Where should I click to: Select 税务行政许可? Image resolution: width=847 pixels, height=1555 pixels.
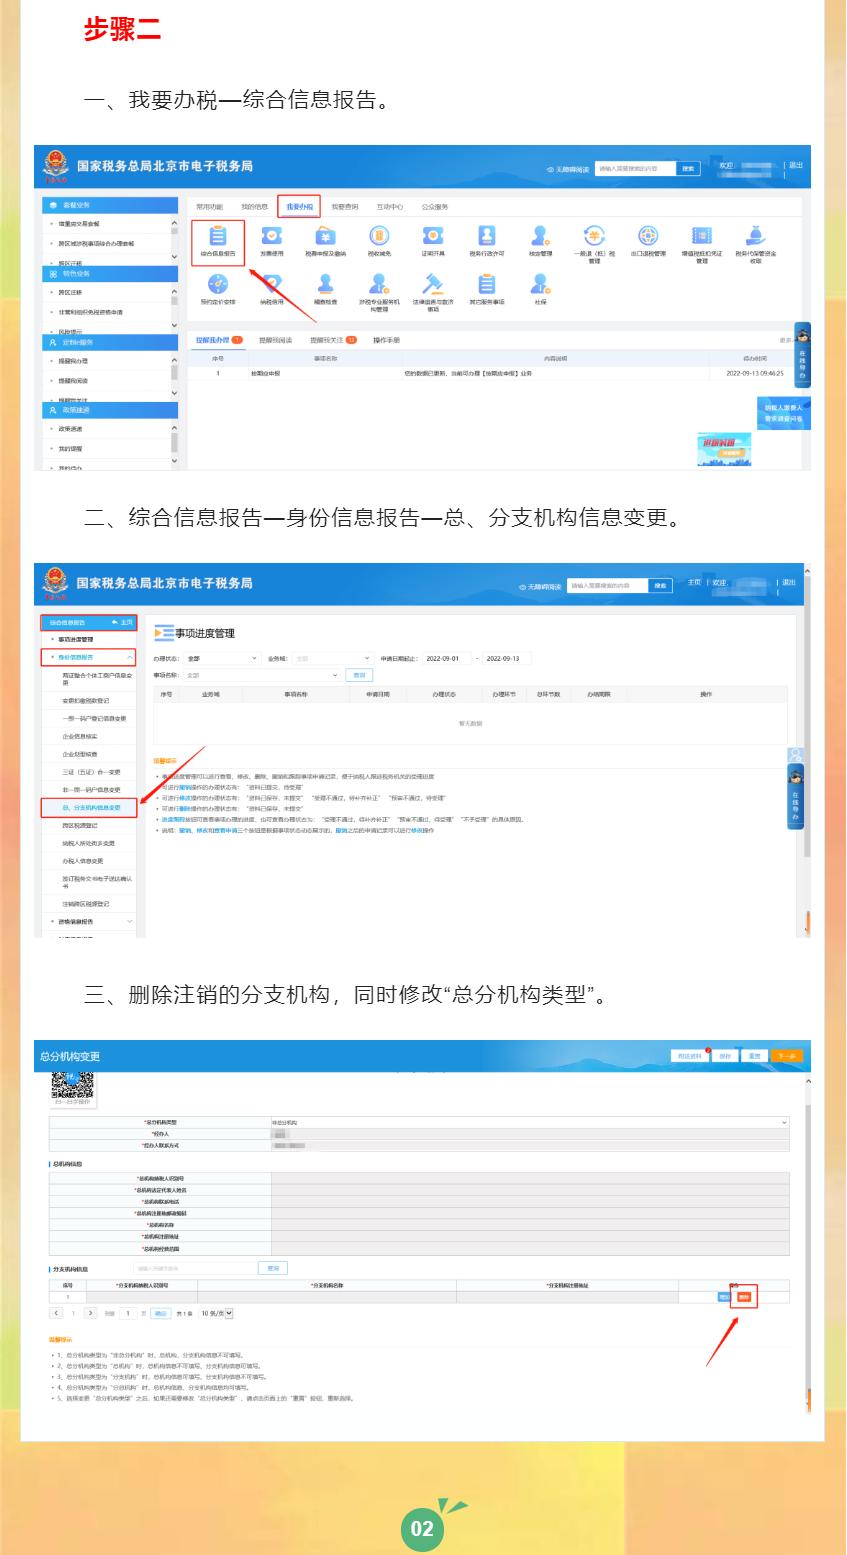click(x=486, y=236)
